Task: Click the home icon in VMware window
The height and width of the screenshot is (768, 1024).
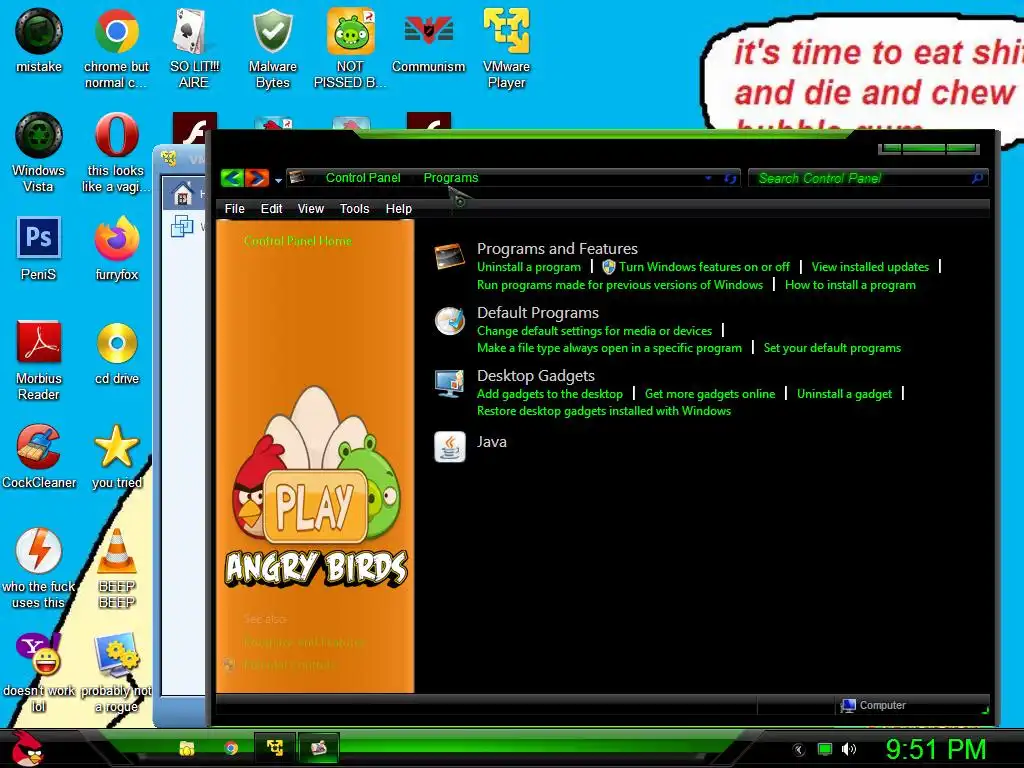Action: [183, 194]
